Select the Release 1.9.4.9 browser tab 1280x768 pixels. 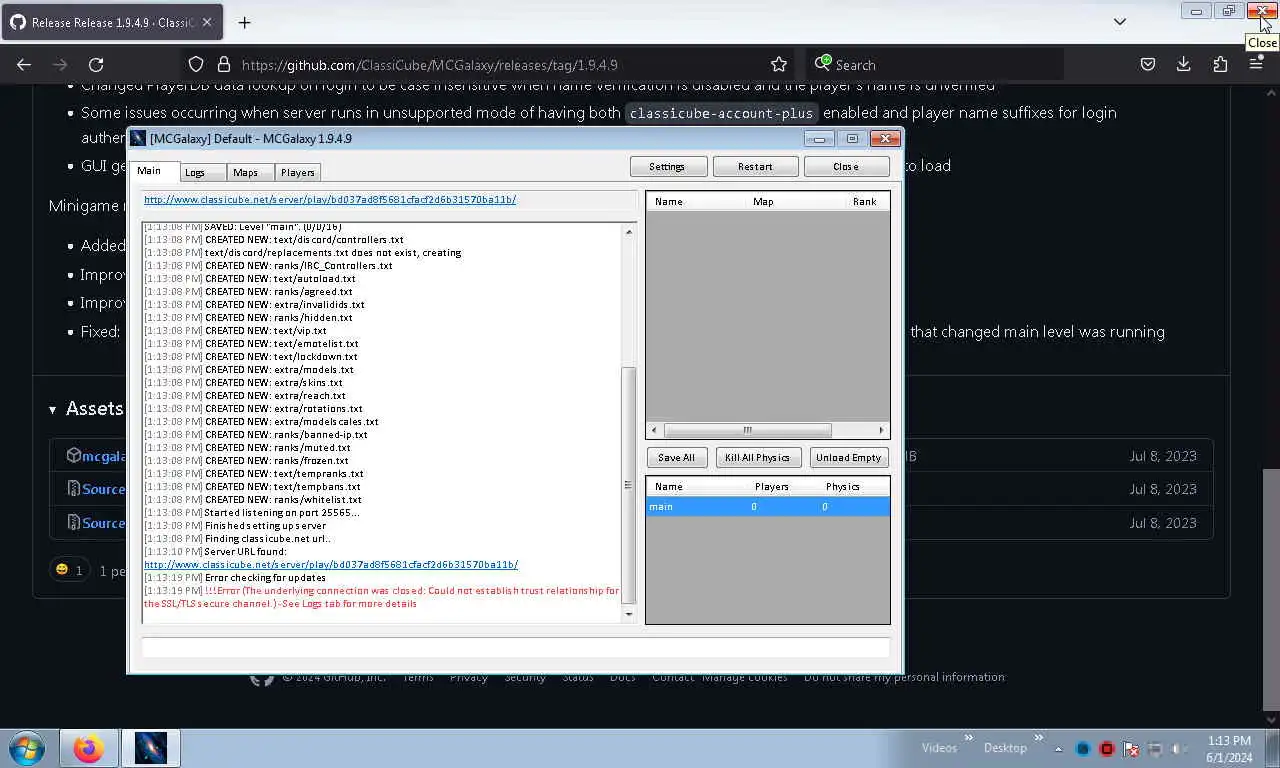point(112,22)
